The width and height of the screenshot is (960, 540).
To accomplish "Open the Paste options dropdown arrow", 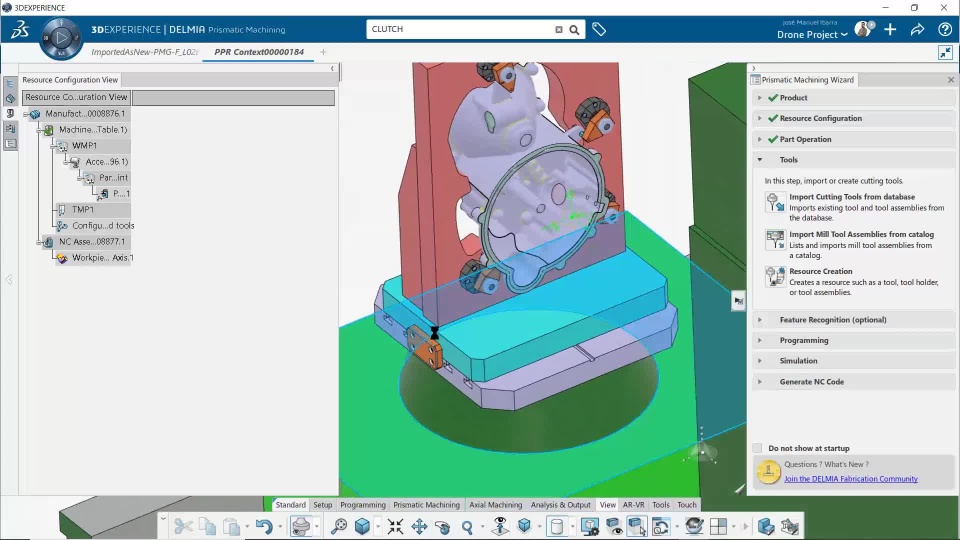I will click(247, 527).
